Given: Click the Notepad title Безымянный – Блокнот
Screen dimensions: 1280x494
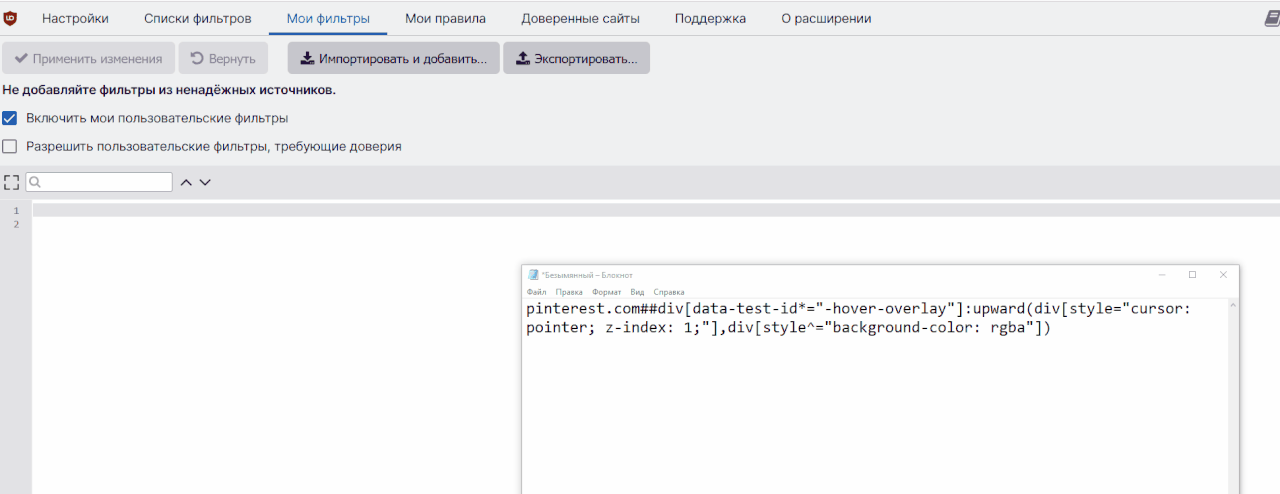Looking at the screenshot, I should [x=587, y=275].
